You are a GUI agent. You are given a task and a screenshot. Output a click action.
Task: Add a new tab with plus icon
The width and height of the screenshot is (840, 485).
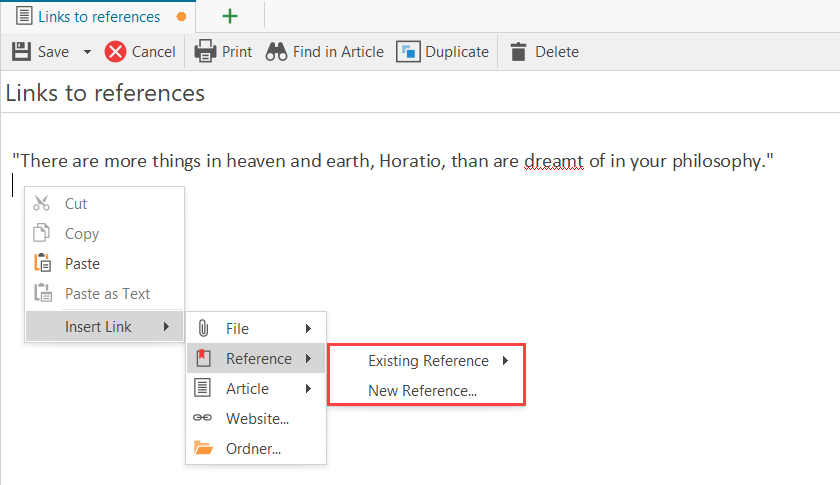click(x=230, y=16)
